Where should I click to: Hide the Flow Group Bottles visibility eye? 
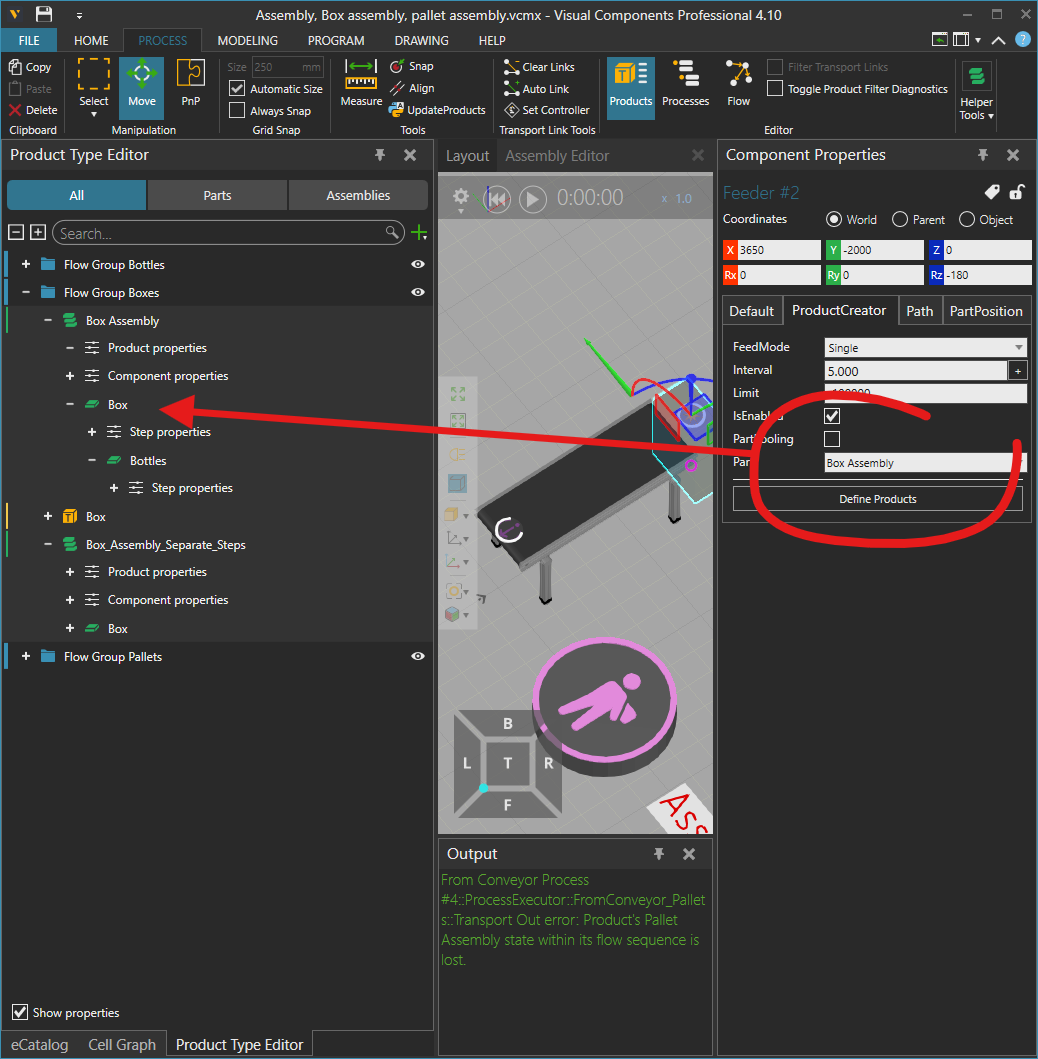(418, 265)
